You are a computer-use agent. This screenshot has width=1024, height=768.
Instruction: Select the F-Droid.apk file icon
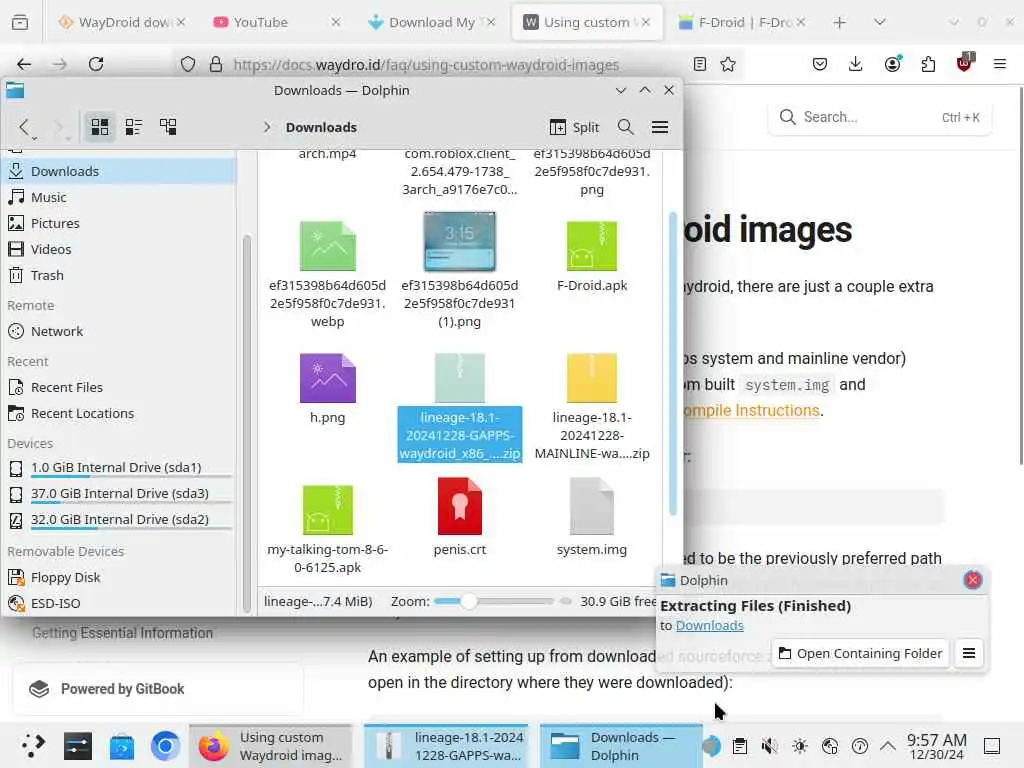pos(592,246)
